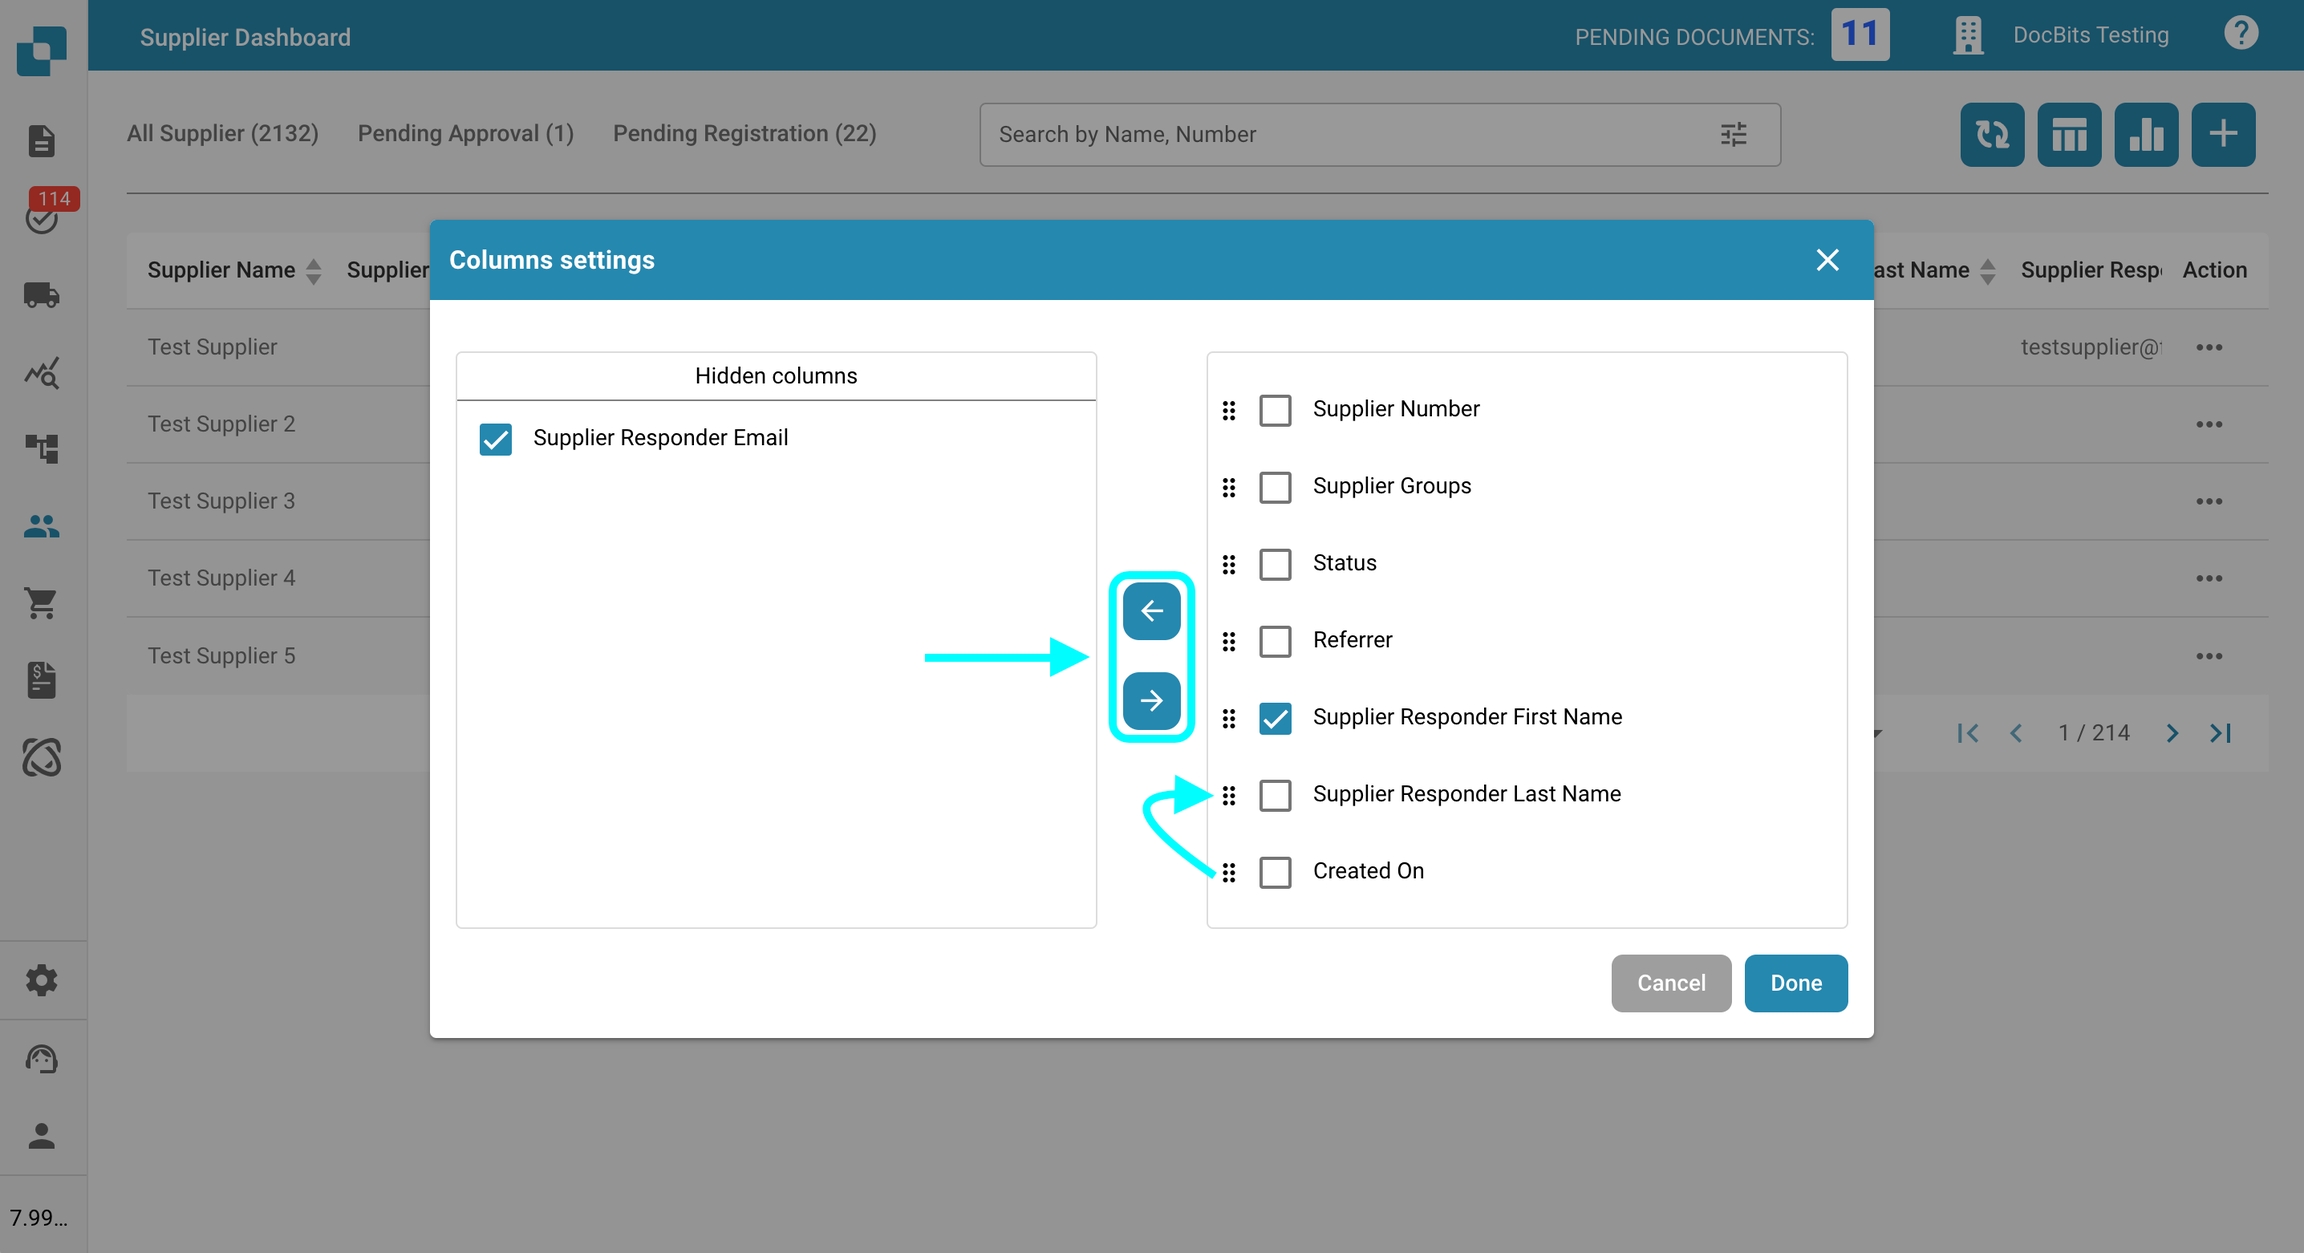Check the Supplier Number checkbox

[x=1275, y=410]
